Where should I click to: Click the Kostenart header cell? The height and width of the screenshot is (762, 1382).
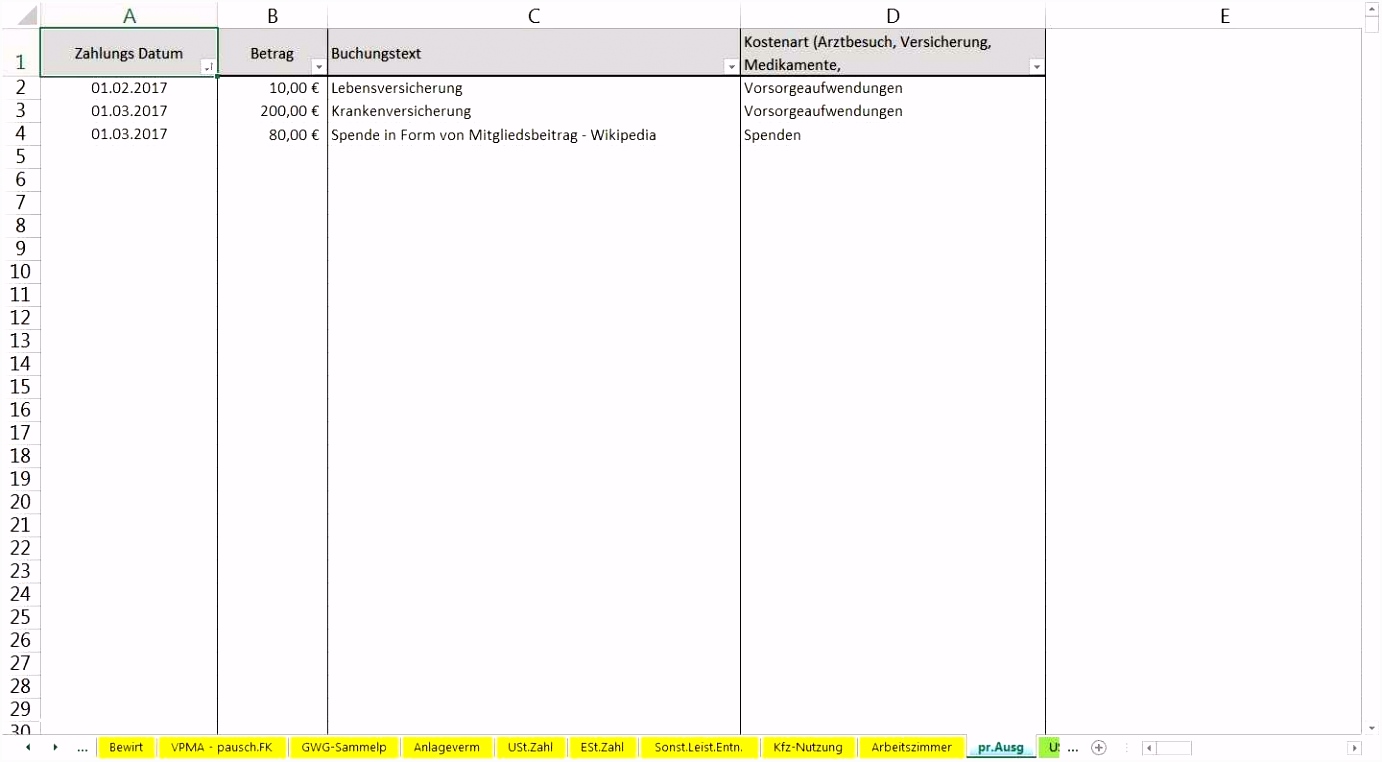click(x=893, y=53)
